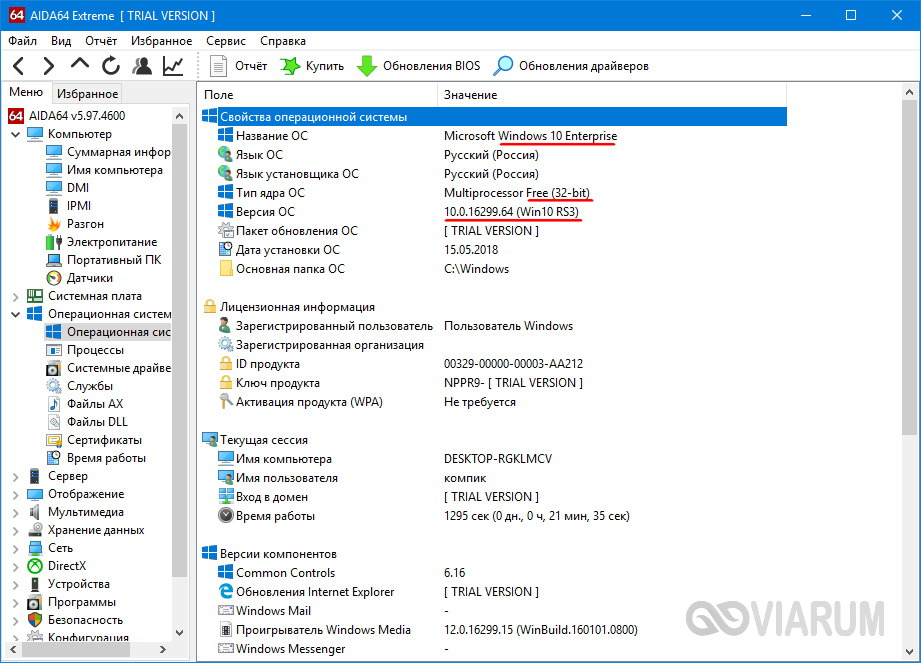This screenshot has height=663, width=921.
Task: Expand the Устройства tree node
Action: [x=16, y=585]
